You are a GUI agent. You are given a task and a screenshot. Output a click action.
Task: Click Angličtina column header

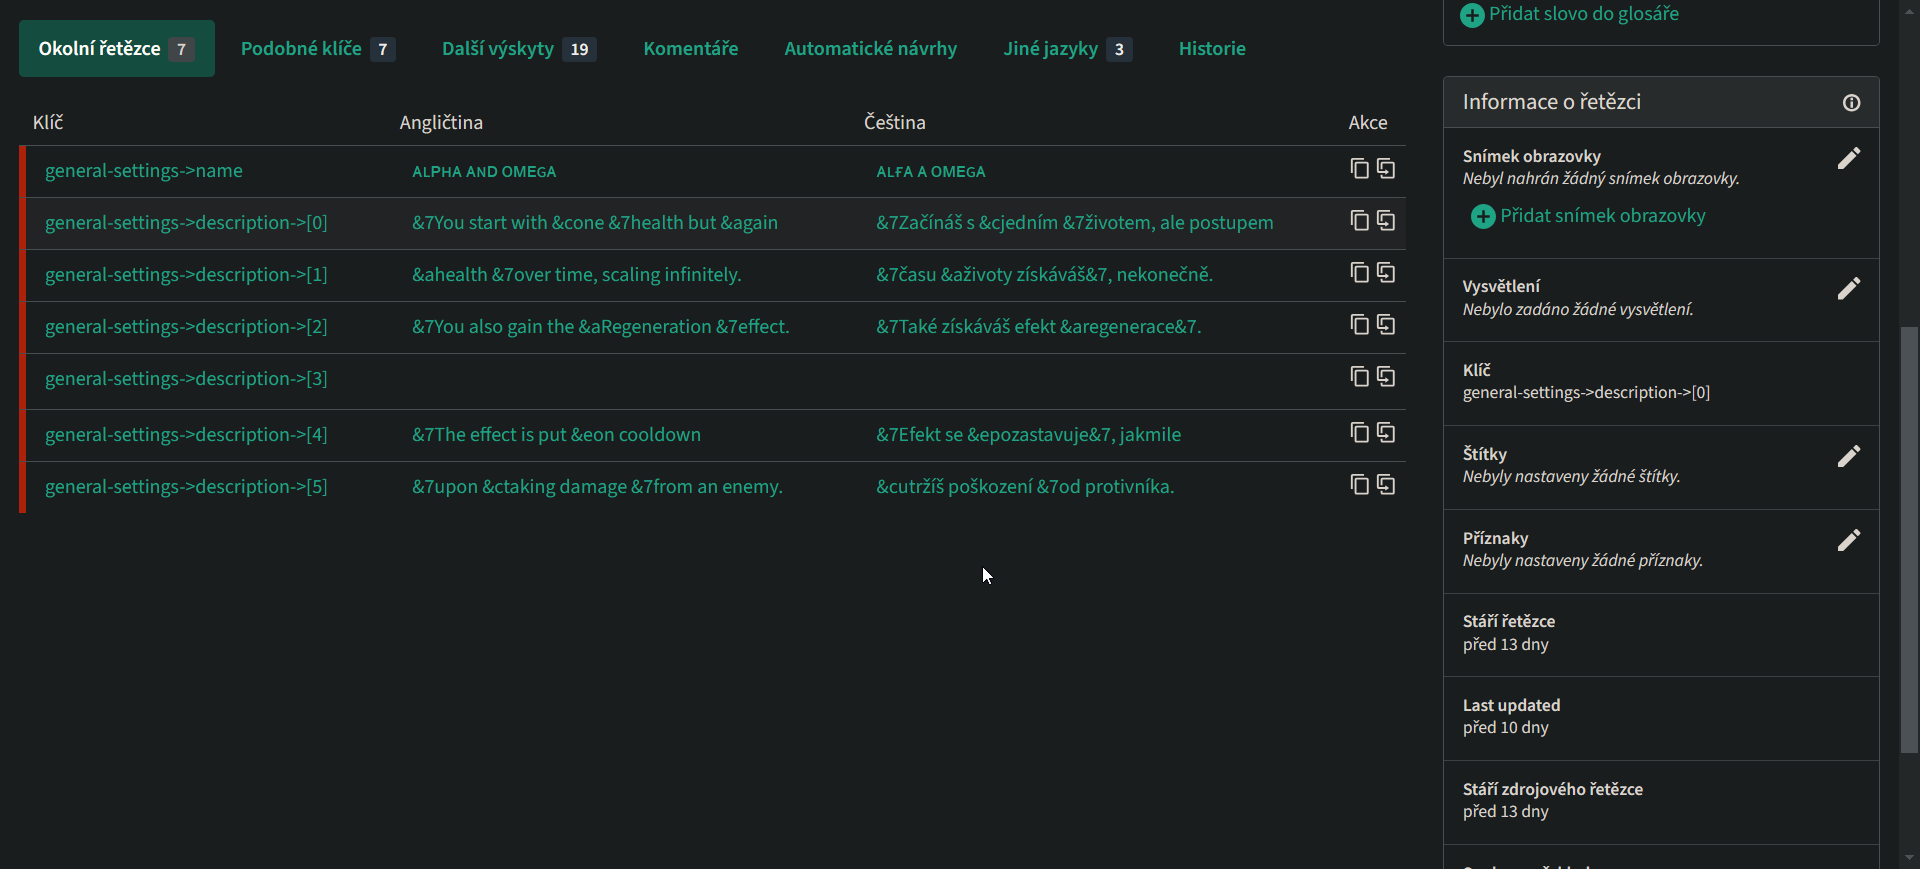coord(441,122)
